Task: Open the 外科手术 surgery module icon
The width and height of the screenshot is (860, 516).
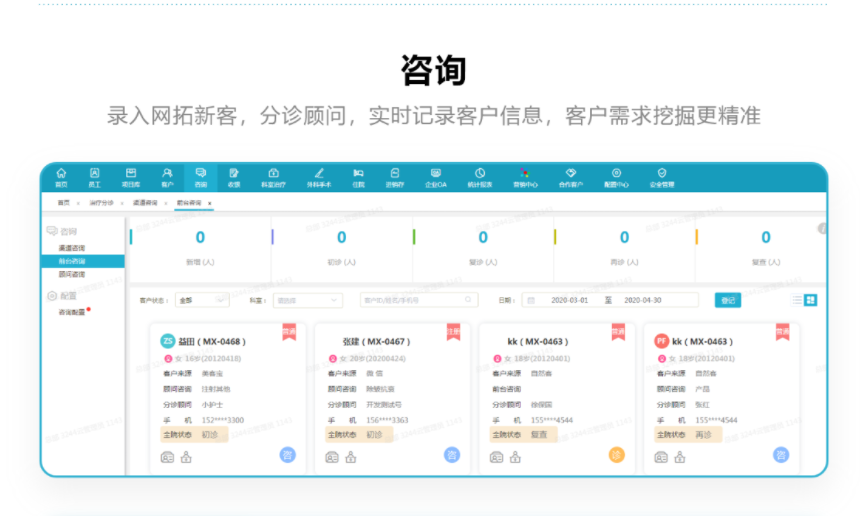Action: click(x=319, y=178)
